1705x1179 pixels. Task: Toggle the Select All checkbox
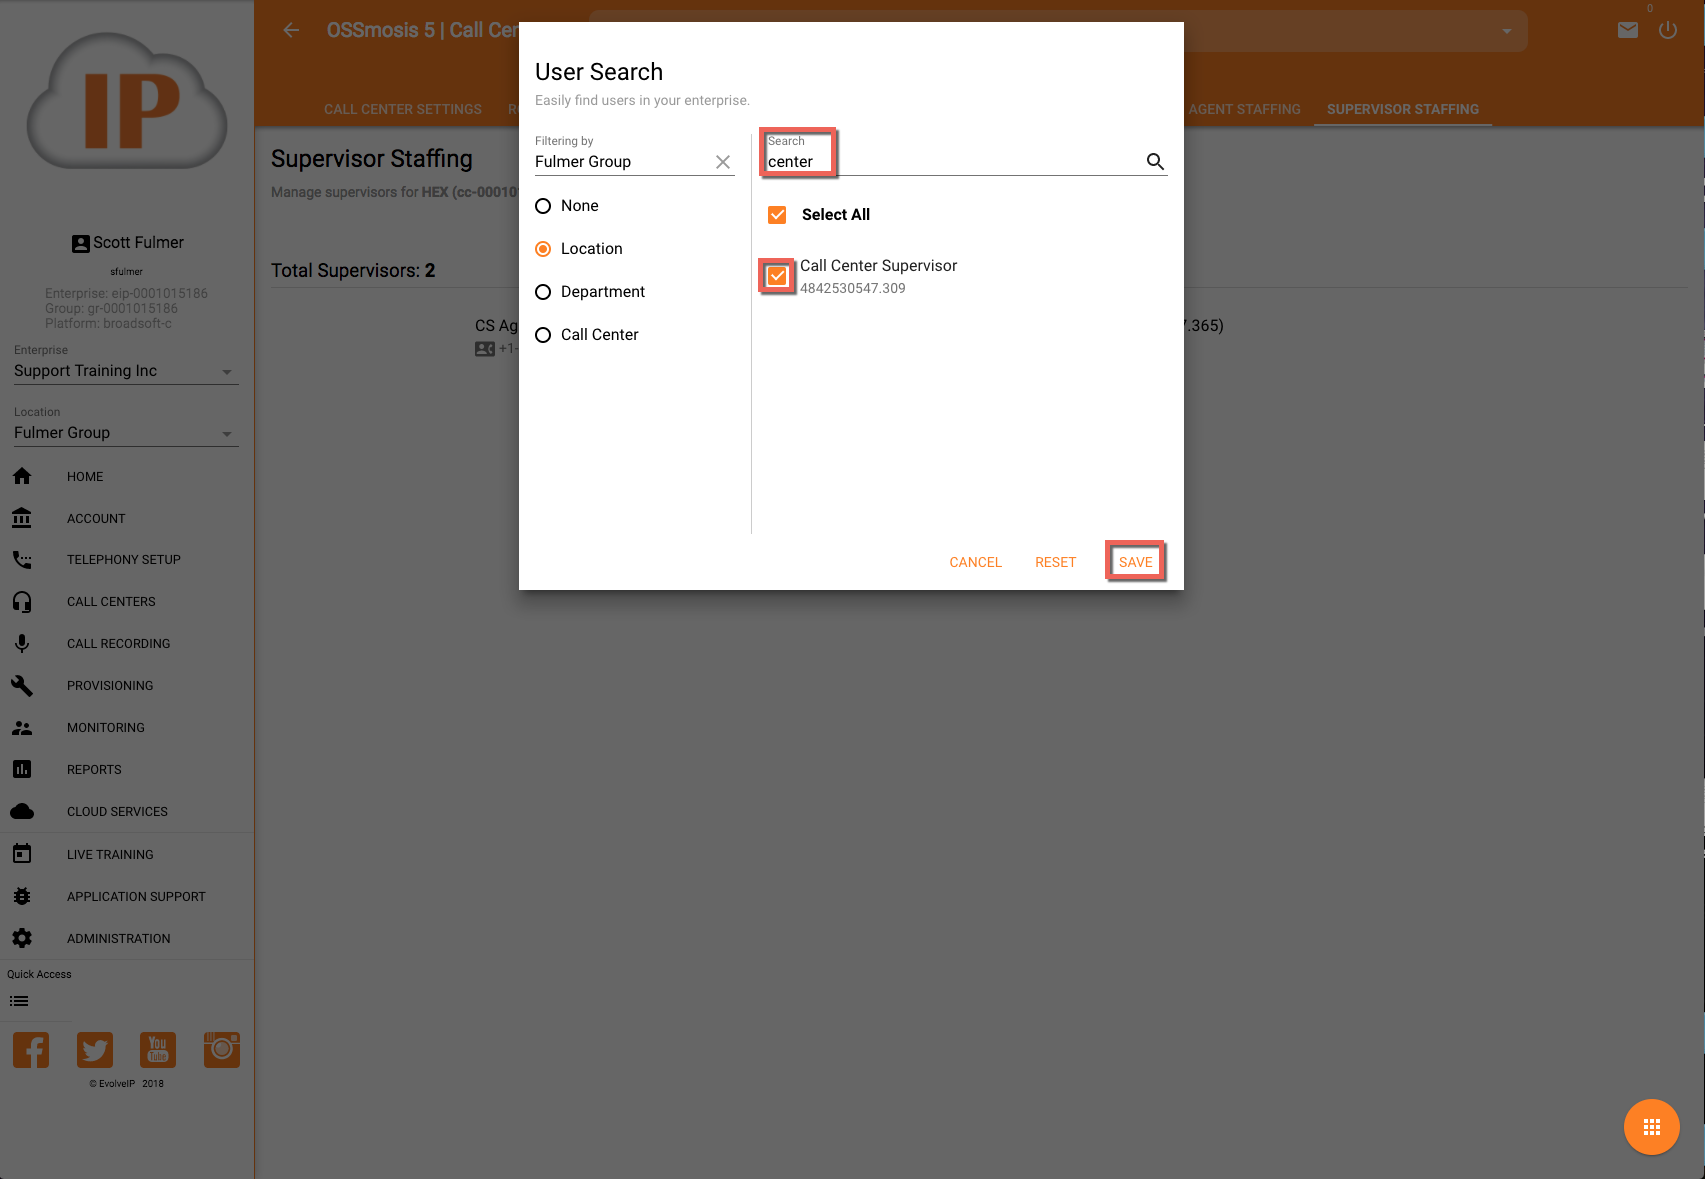tap(777, 215)
